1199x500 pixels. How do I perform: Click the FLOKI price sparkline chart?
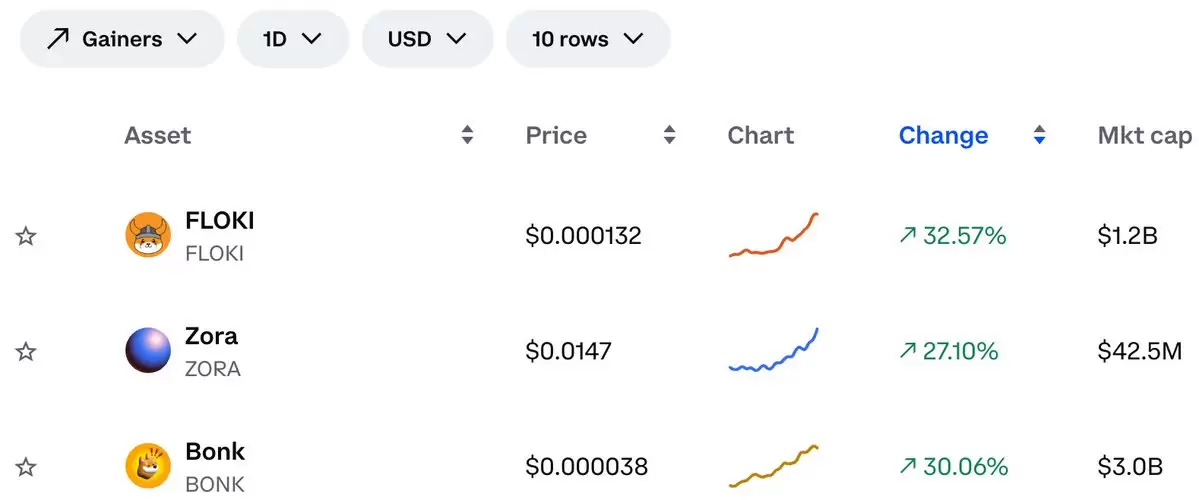pyautogui.click(x=773, y=235)
